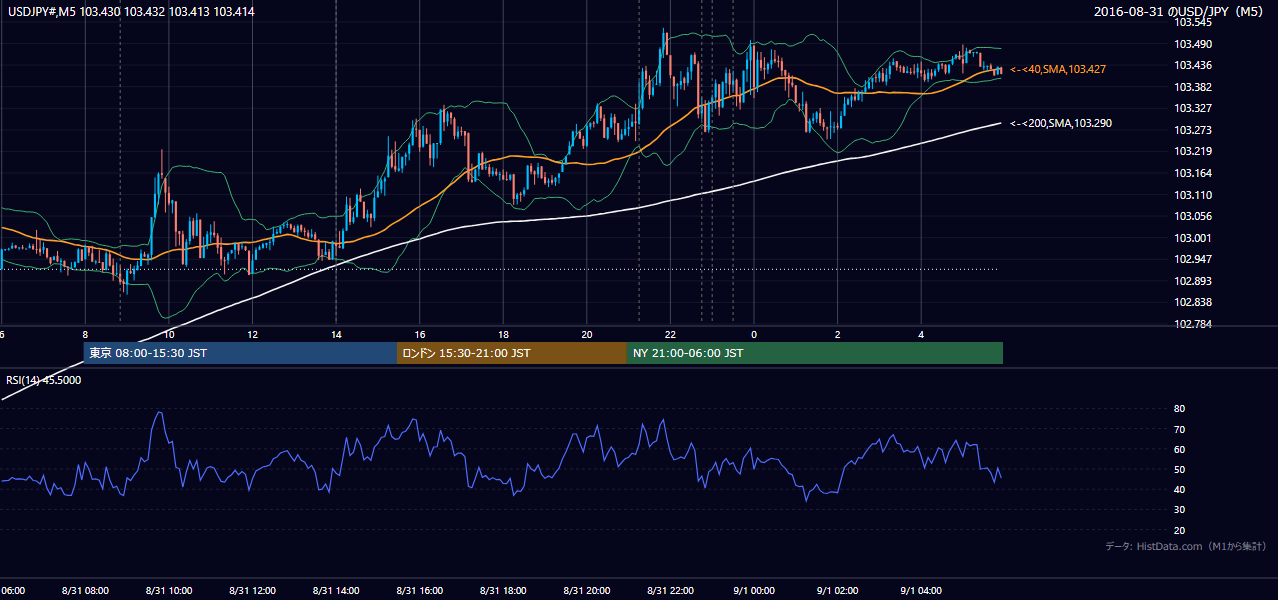Click RSI scale value 30
Image resolution: width=1278 pixels, height=600 pixels.
pyautogui.click(x=1179, y=510)
